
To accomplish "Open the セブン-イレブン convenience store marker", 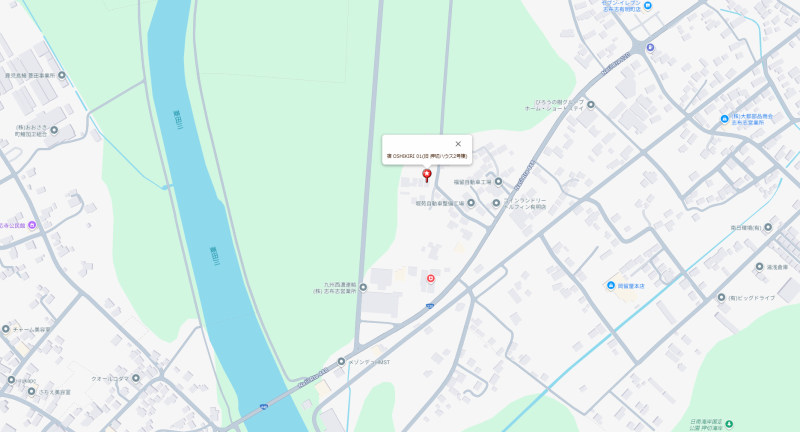I will [648, 6].
